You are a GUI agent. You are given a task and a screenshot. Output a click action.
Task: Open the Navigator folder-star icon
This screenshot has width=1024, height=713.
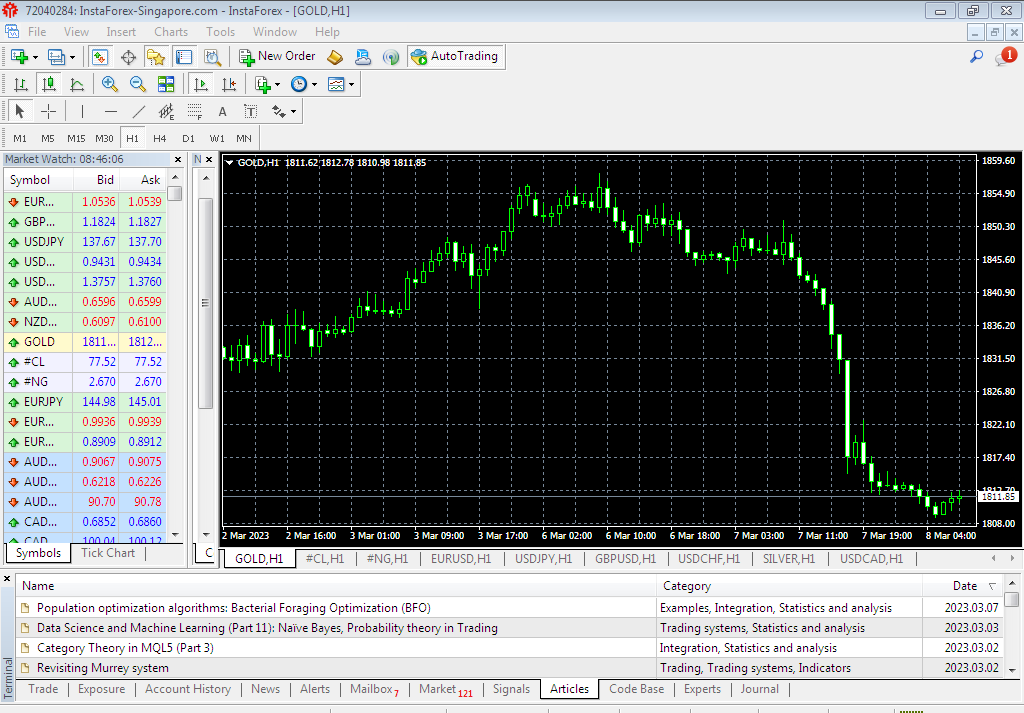click(156, 57)
